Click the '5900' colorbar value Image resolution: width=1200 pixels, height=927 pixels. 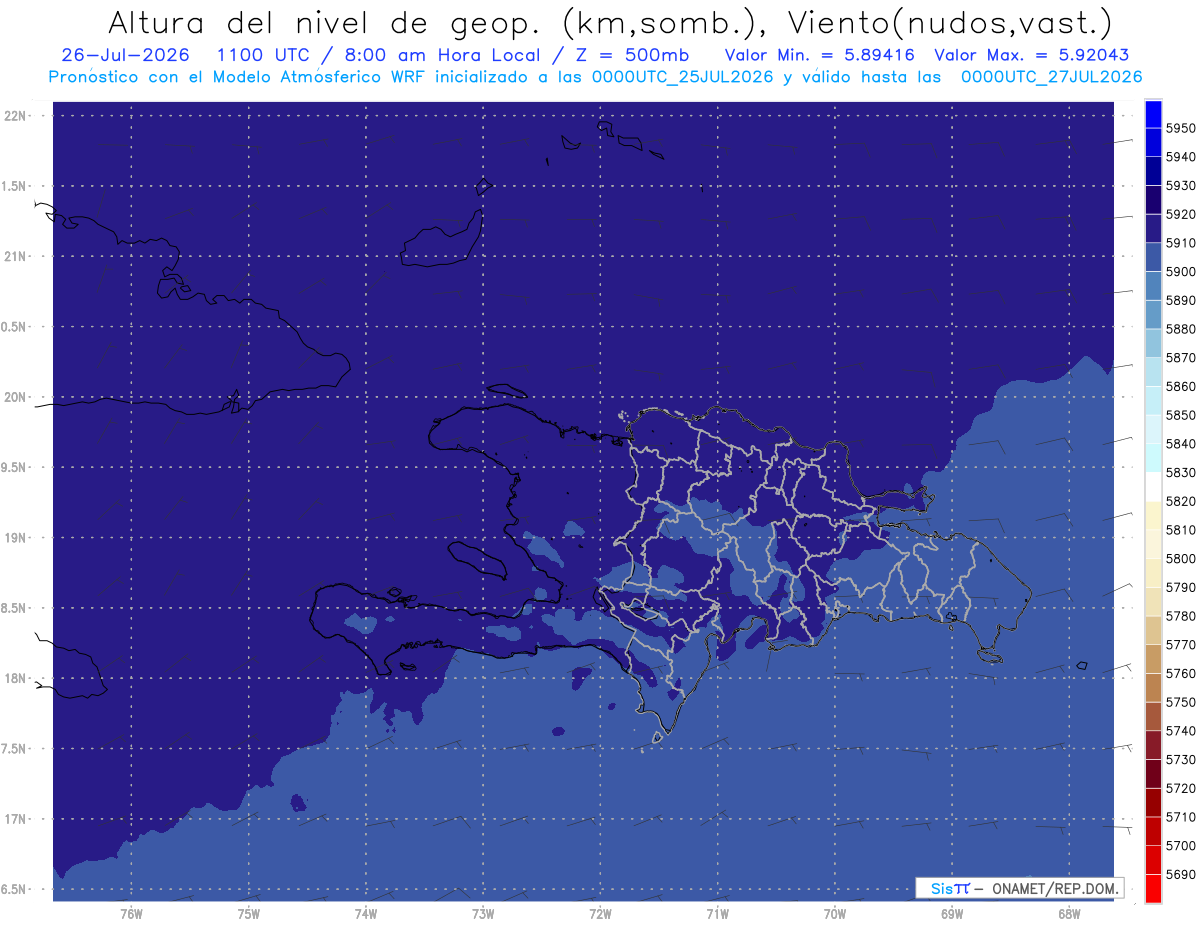click(1181, 272)
